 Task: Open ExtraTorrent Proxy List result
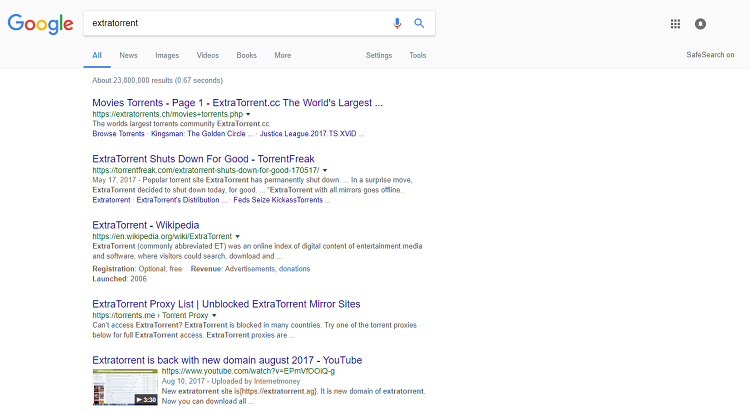click(226, 304)
